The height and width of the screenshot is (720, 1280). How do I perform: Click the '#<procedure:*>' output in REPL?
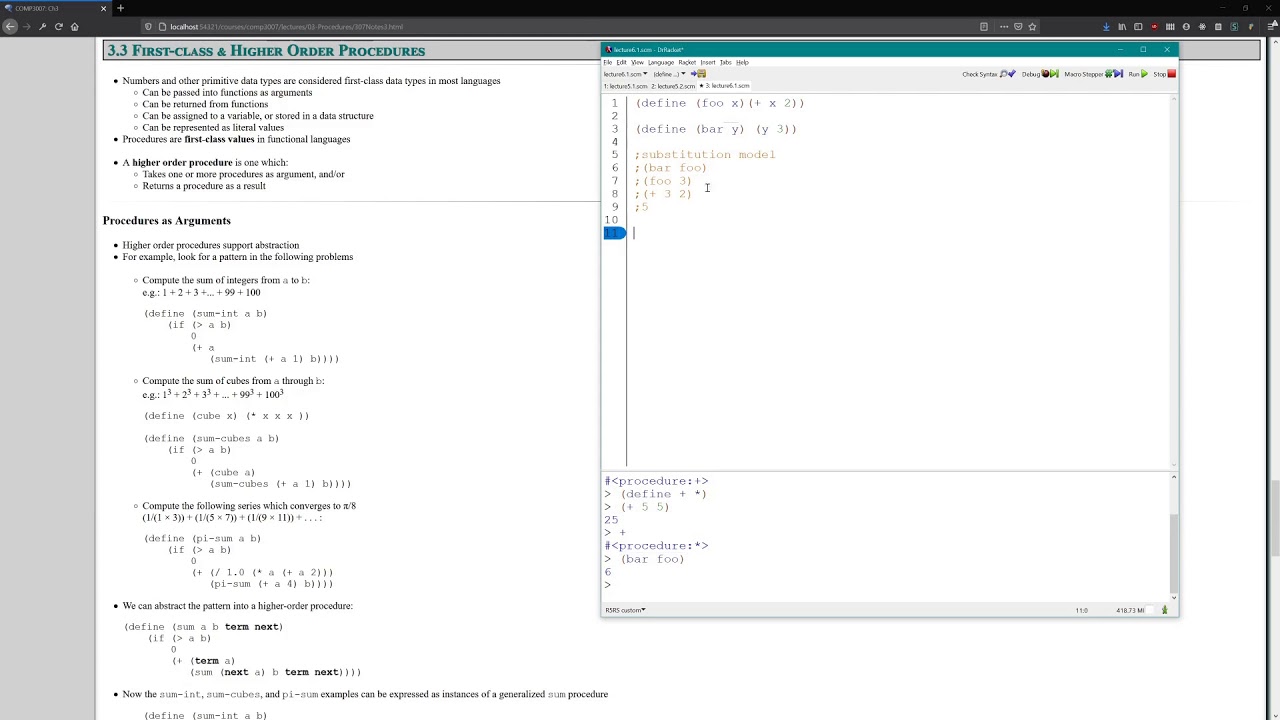point(656,546)
